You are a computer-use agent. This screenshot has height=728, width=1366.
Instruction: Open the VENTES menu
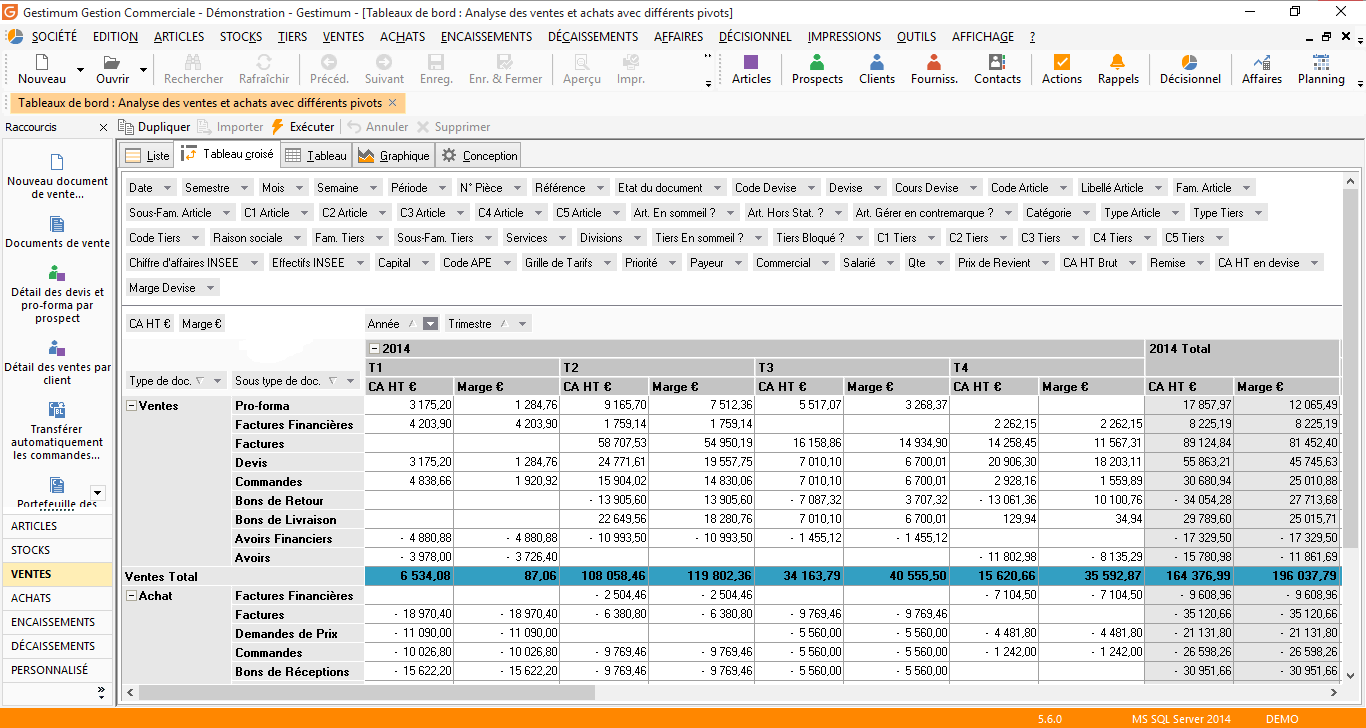(x=343, y=37)
